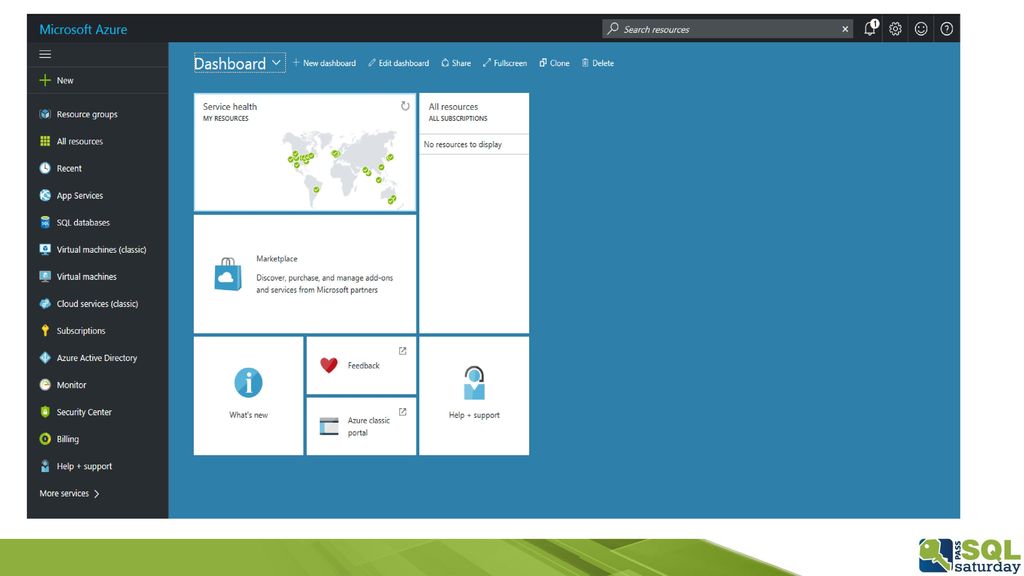Click New dashboard in toolbar
Screen dimensions: 1024x576
click(x=324, y=63)
